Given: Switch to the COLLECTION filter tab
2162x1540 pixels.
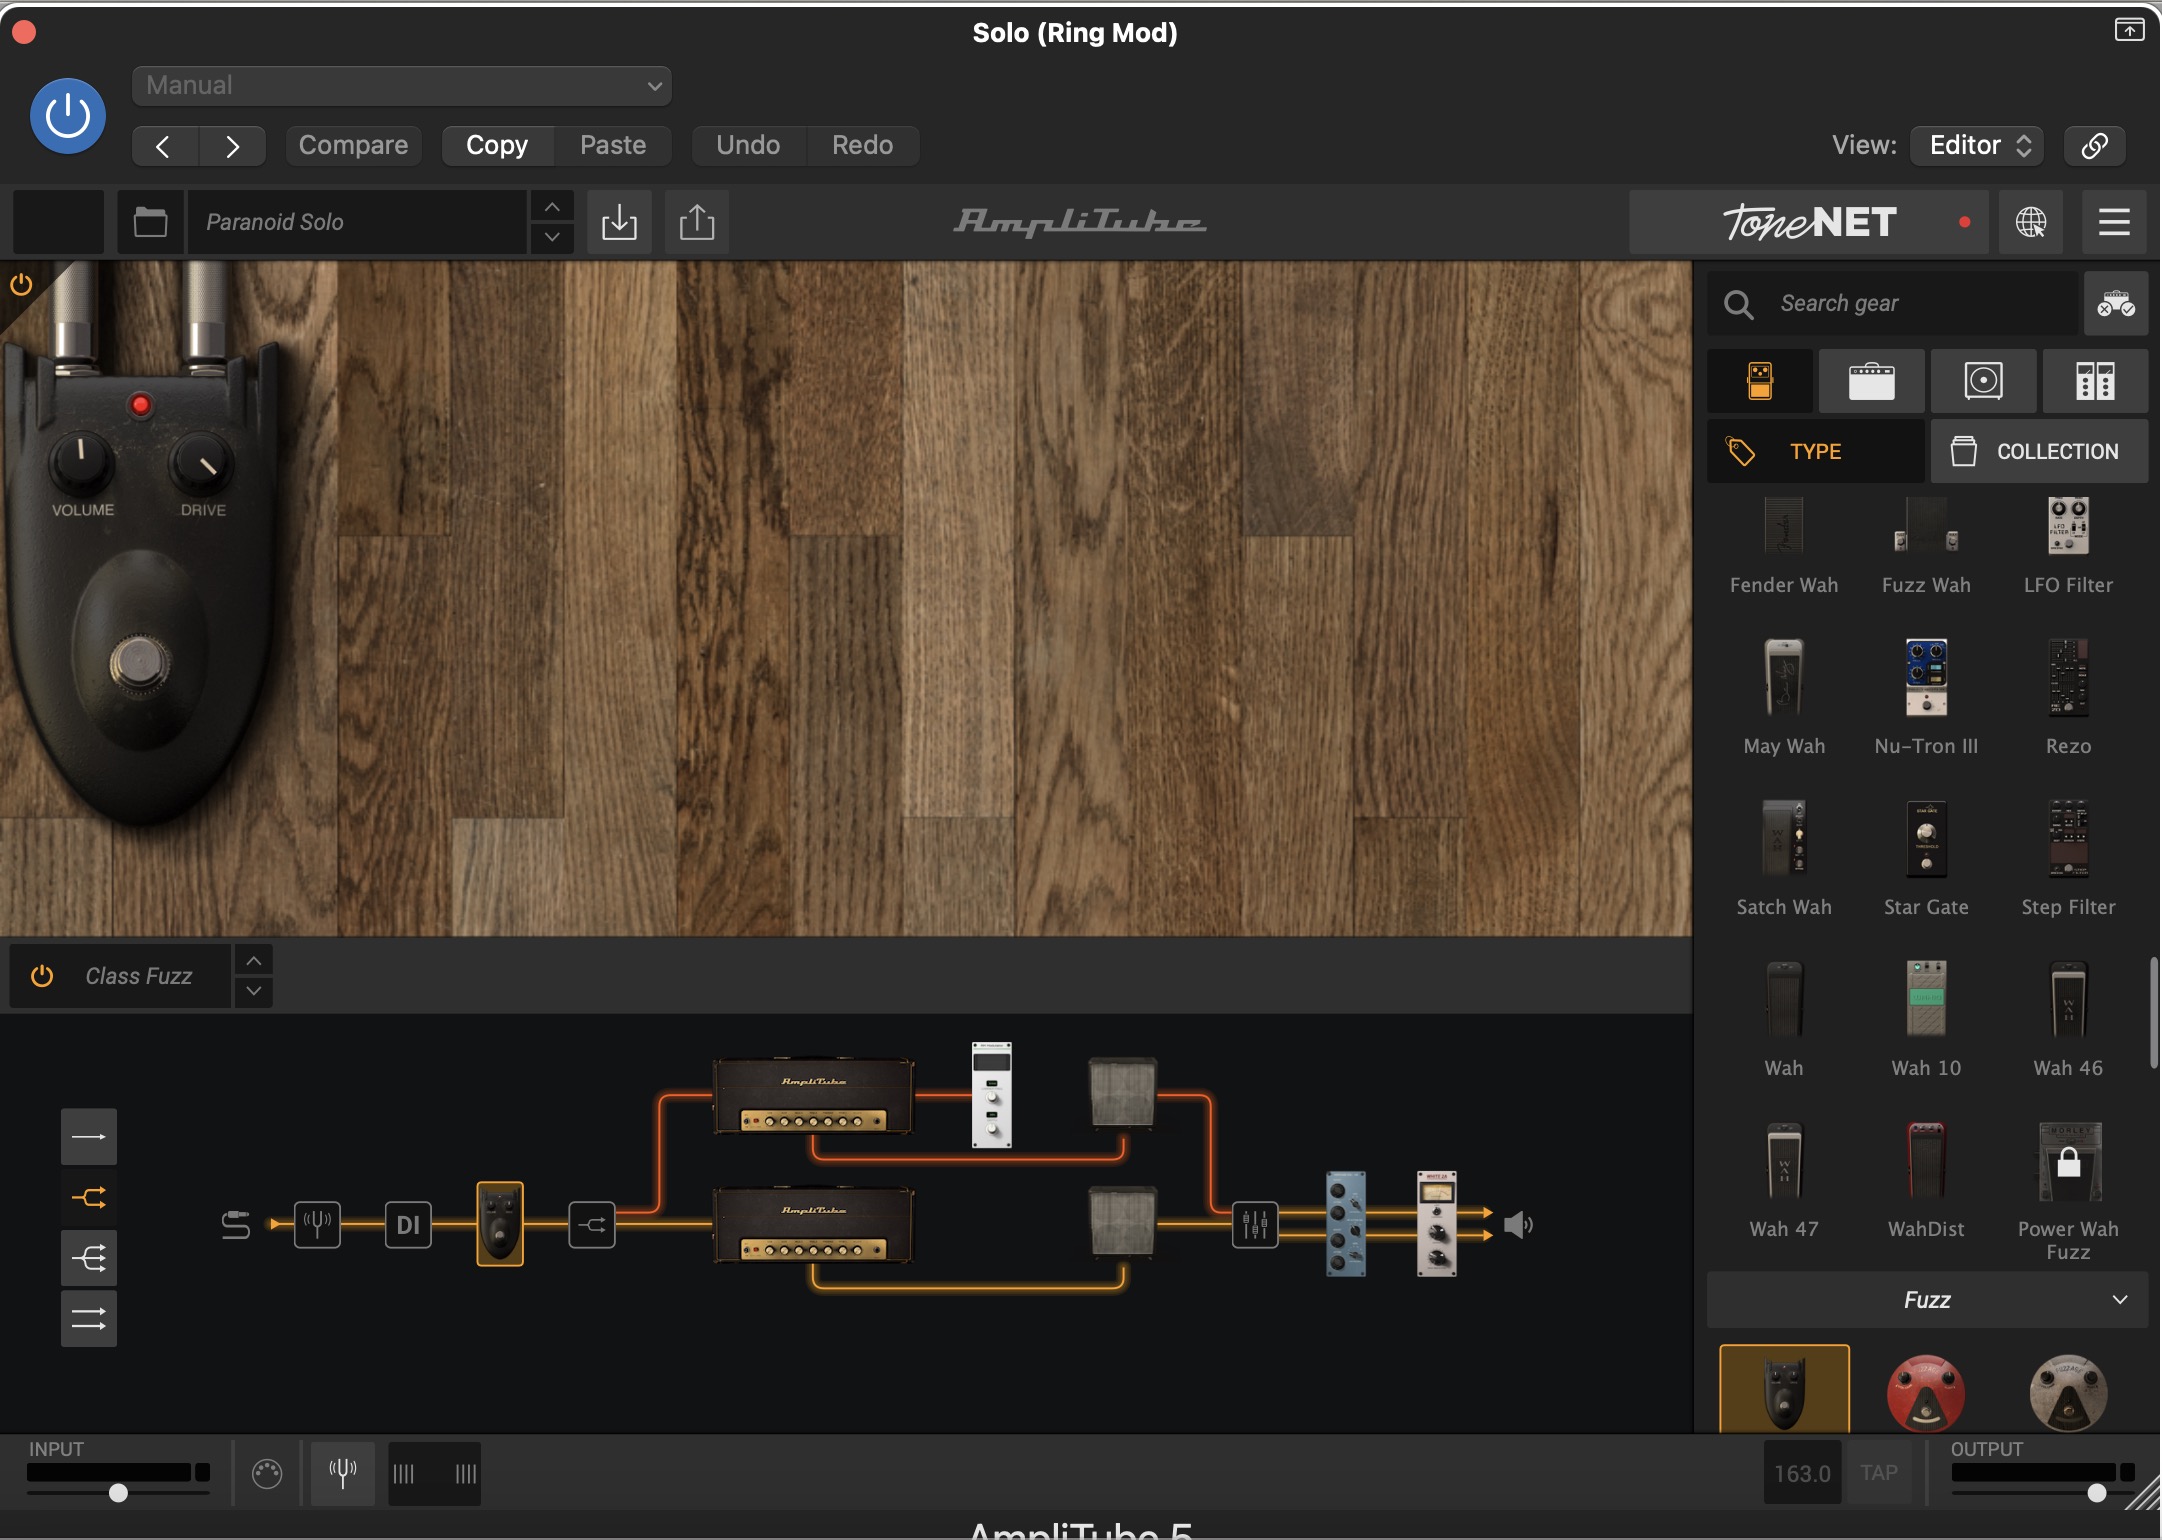Looking at the screenshot, I should (x=2039, y=452).
